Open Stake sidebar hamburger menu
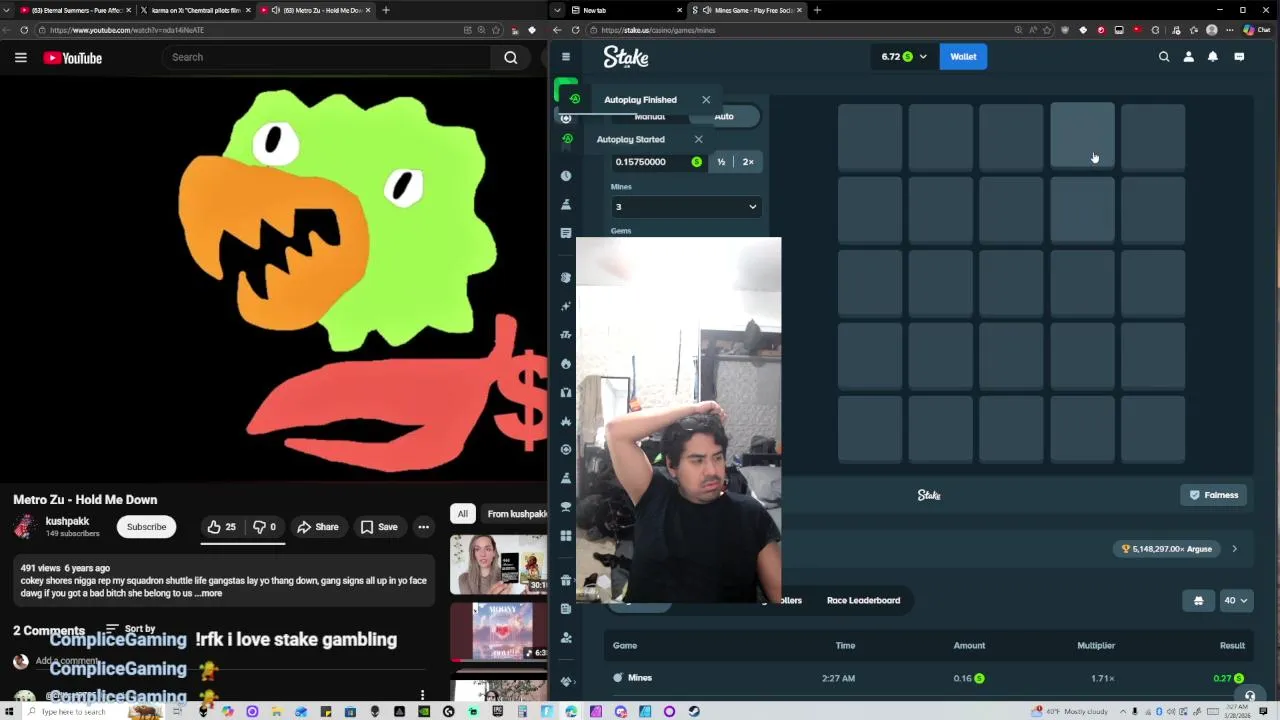This screenshot has height=720, width=1280. pos(566,57)
